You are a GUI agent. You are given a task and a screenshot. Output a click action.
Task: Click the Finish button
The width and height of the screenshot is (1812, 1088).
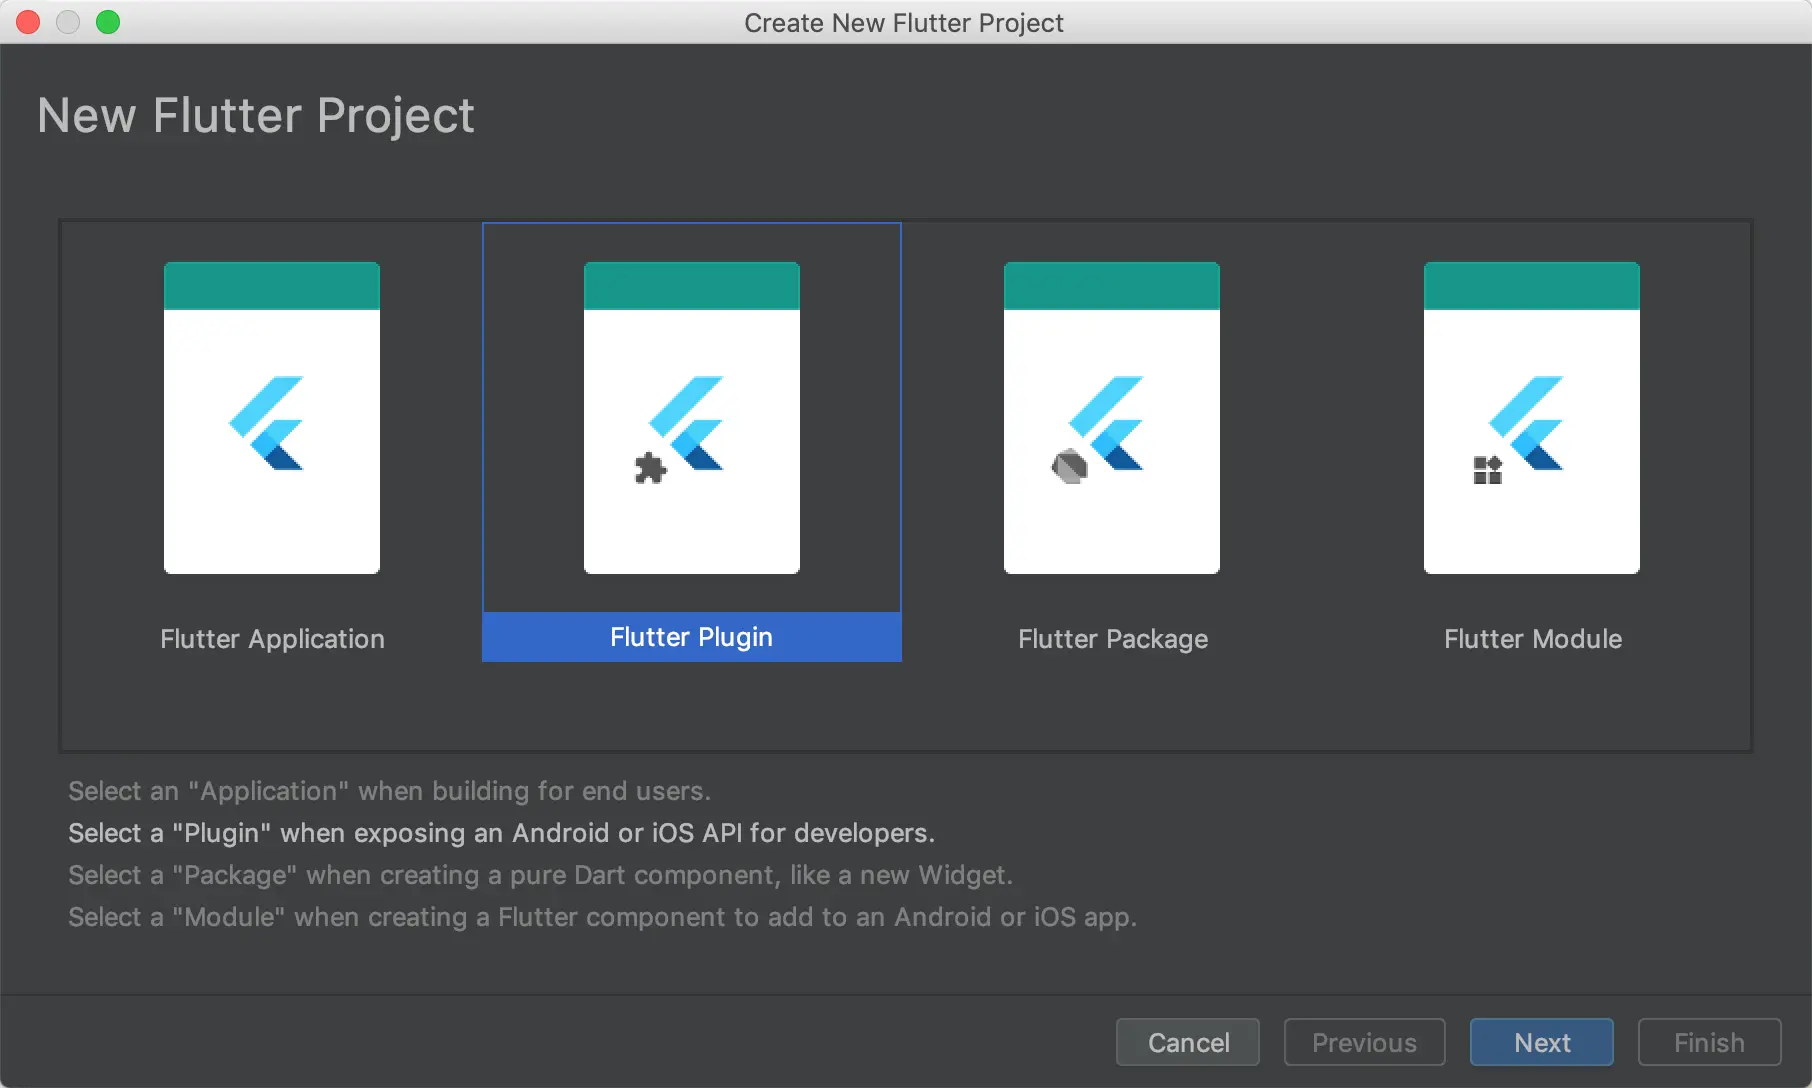click(x=1709, y=1042)
